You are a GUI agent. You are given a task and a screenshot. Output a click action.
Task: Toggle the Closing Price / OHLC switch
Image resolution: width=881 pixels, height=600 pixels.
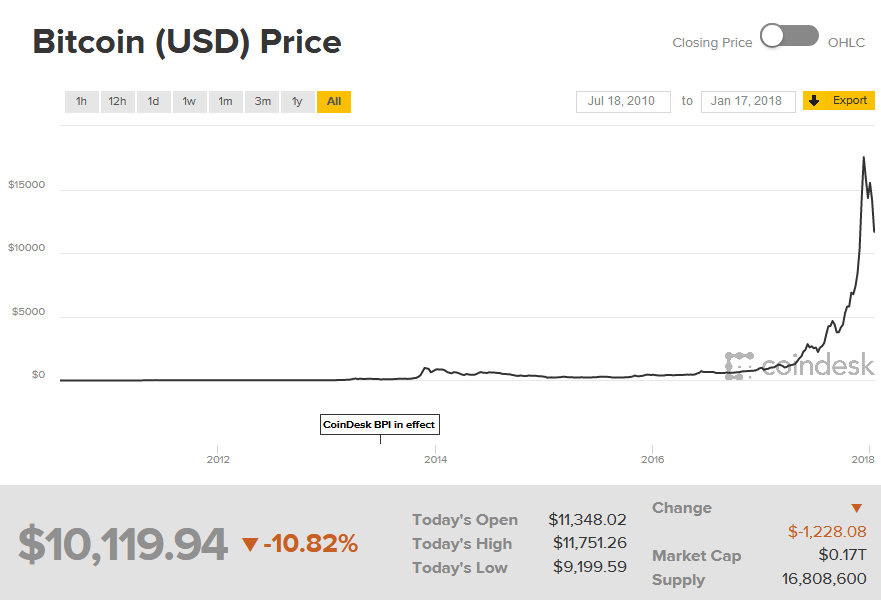[789, 37]
